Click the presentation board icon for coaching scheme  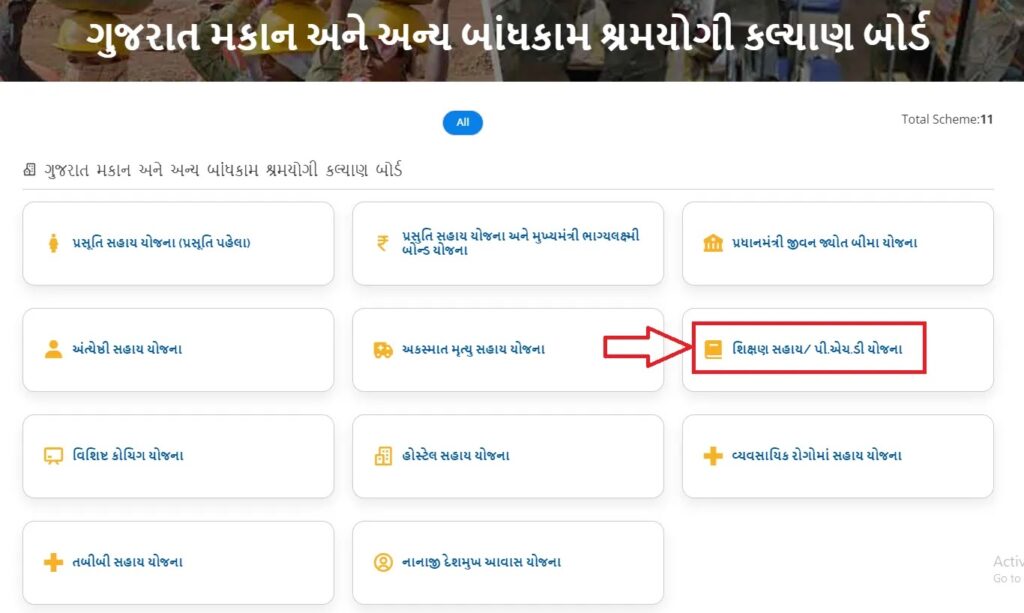tap(54, 456)
